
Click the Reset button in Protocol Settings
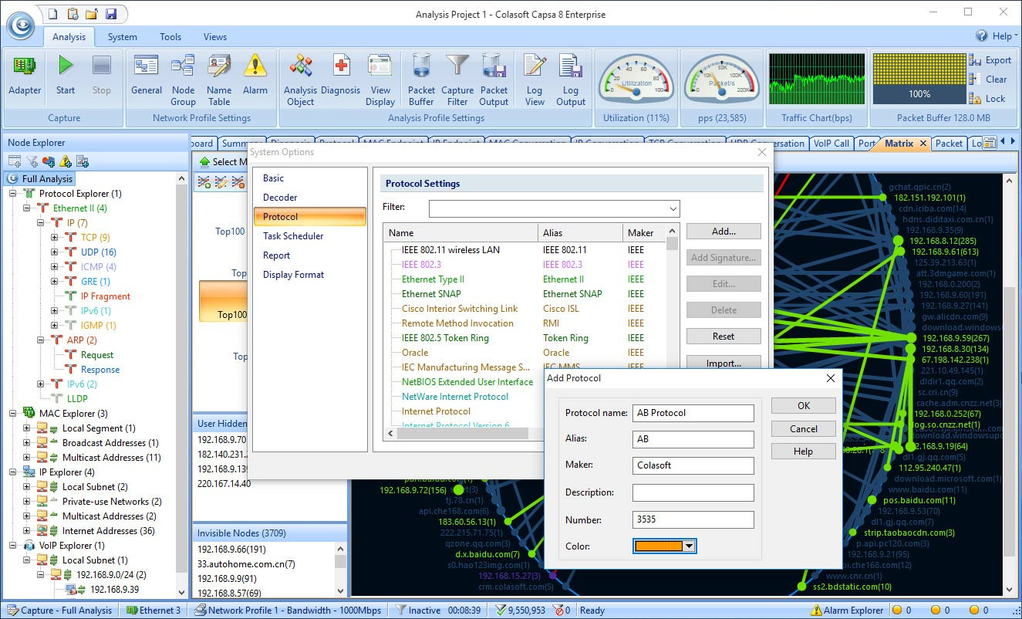723,336
